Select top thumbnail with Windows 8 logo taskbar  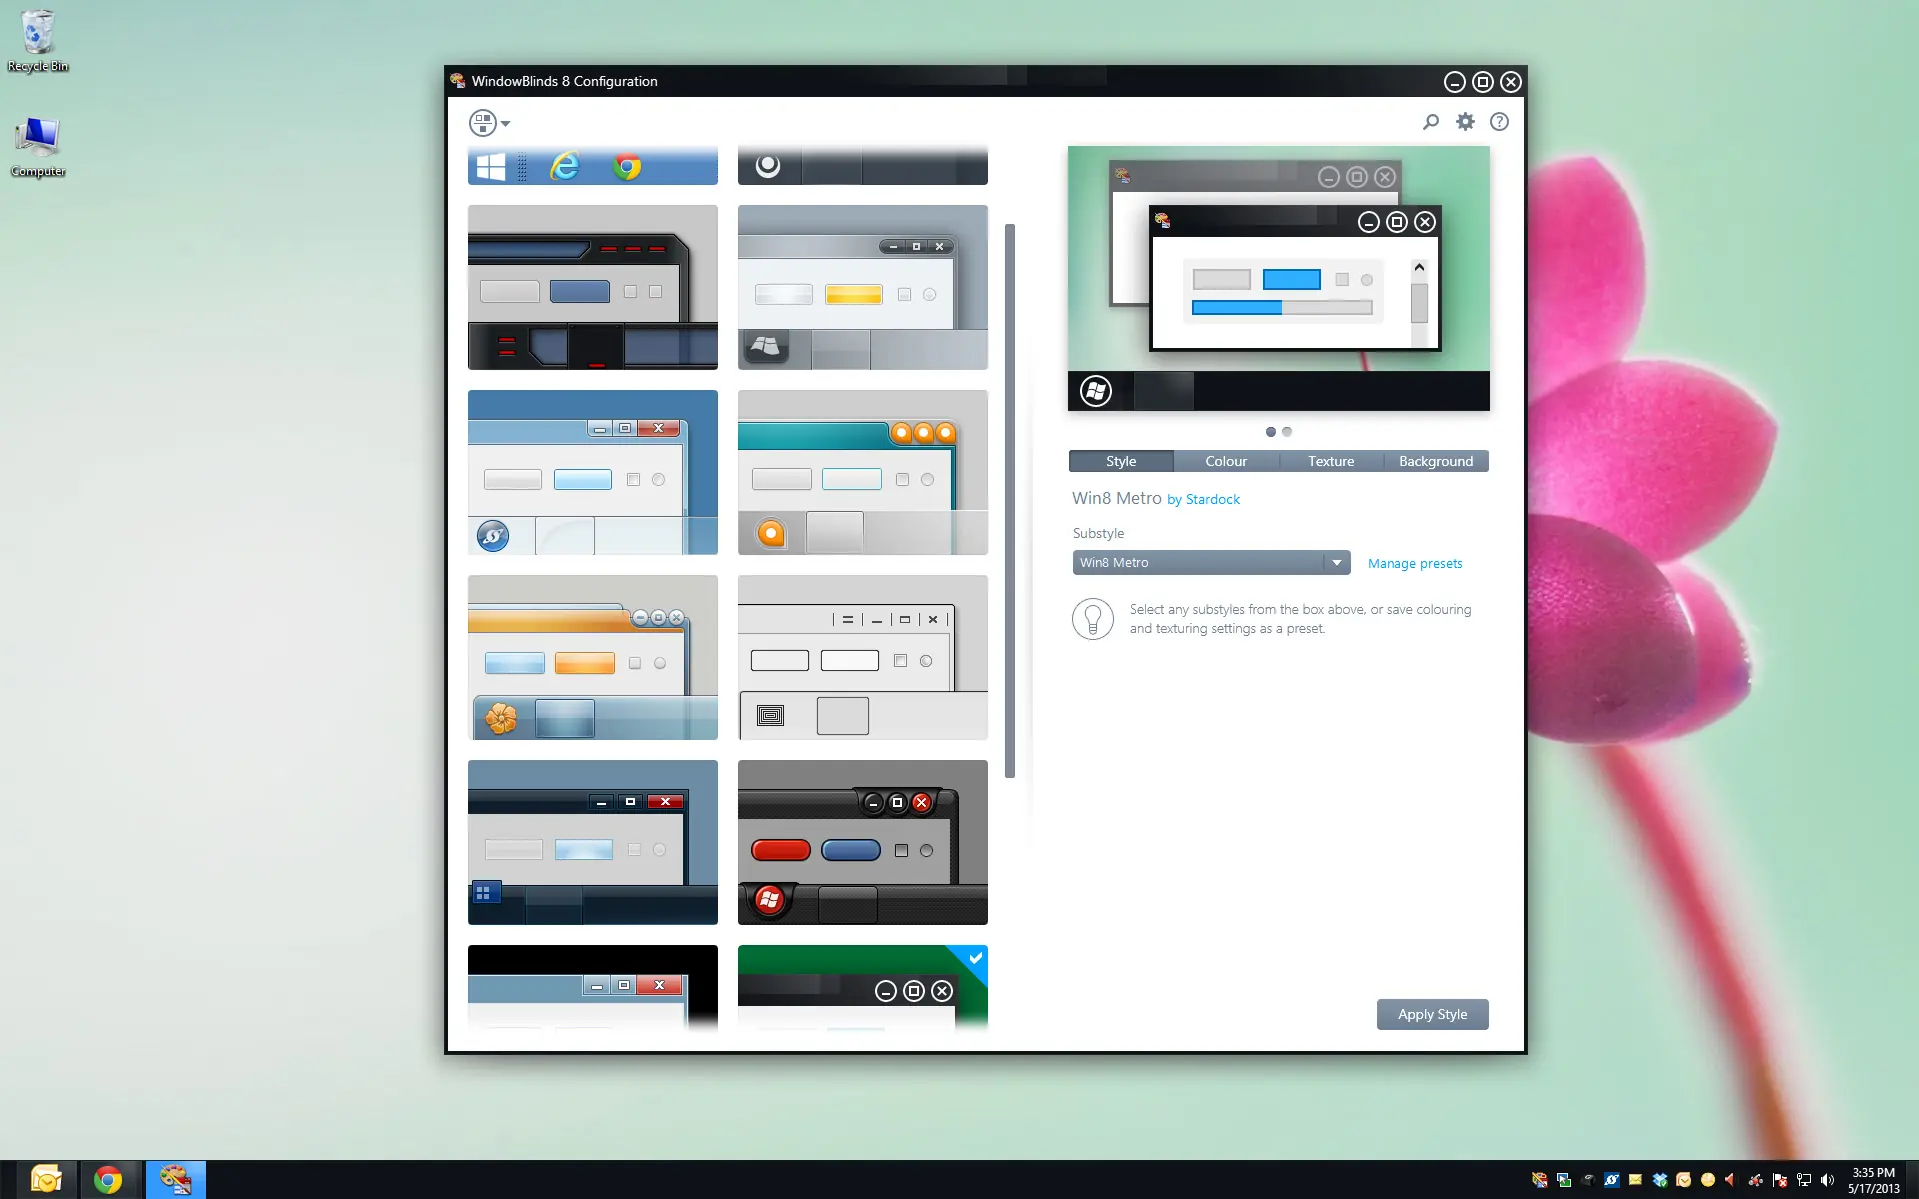(593, 166)
